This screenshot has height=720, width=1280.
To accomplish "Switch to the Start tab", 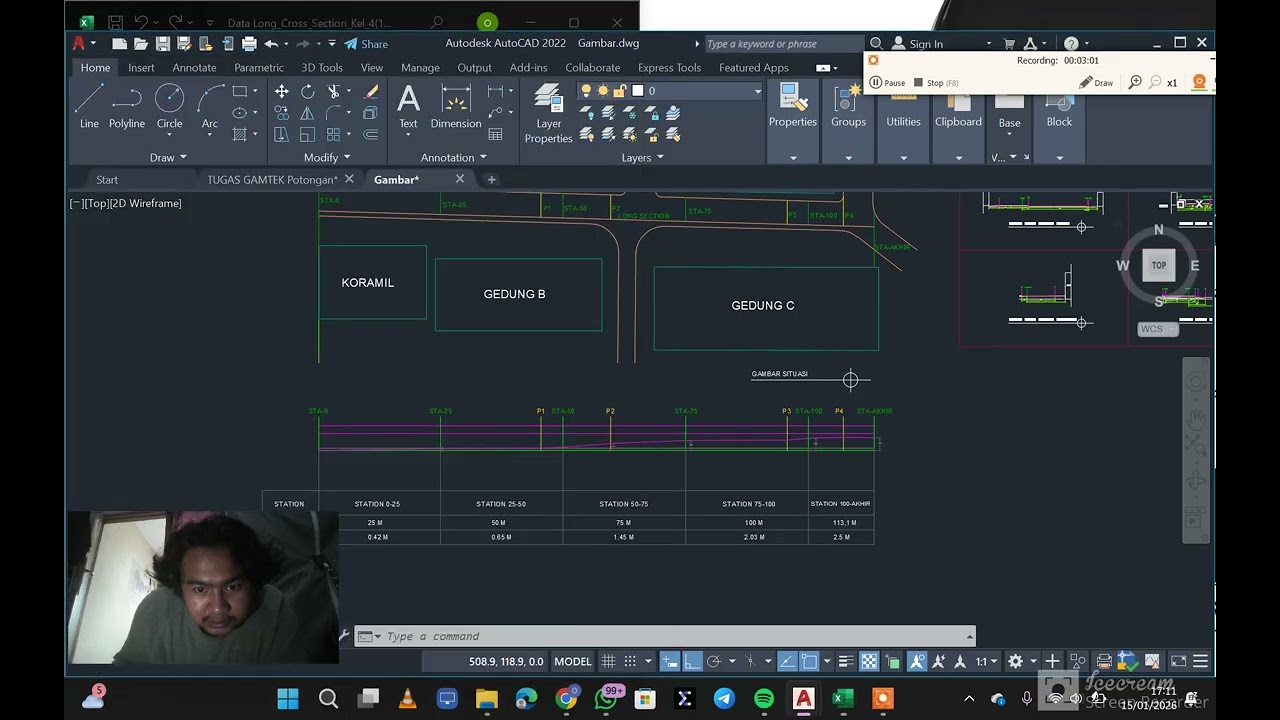I will (107, 180).
